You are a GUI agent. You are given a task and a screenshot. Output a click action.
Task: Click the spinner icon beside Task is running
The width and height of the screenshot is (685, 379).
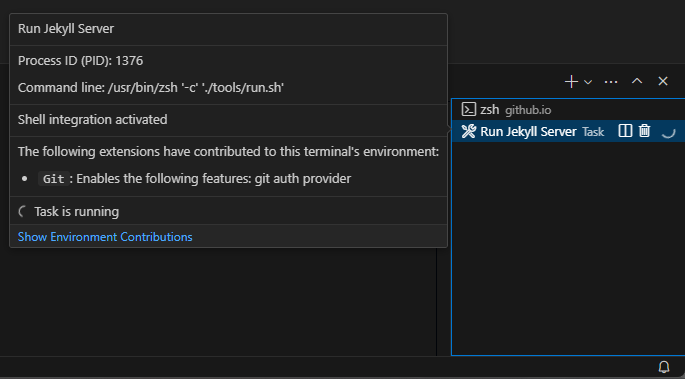23,211
